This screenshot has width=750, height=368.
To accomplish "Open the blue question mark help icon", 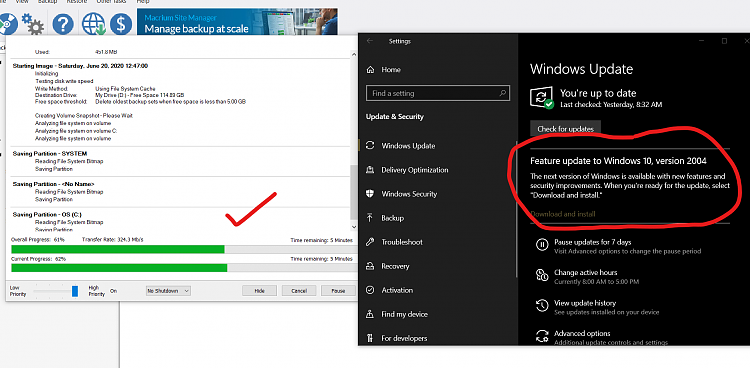I will coord(63,24).
